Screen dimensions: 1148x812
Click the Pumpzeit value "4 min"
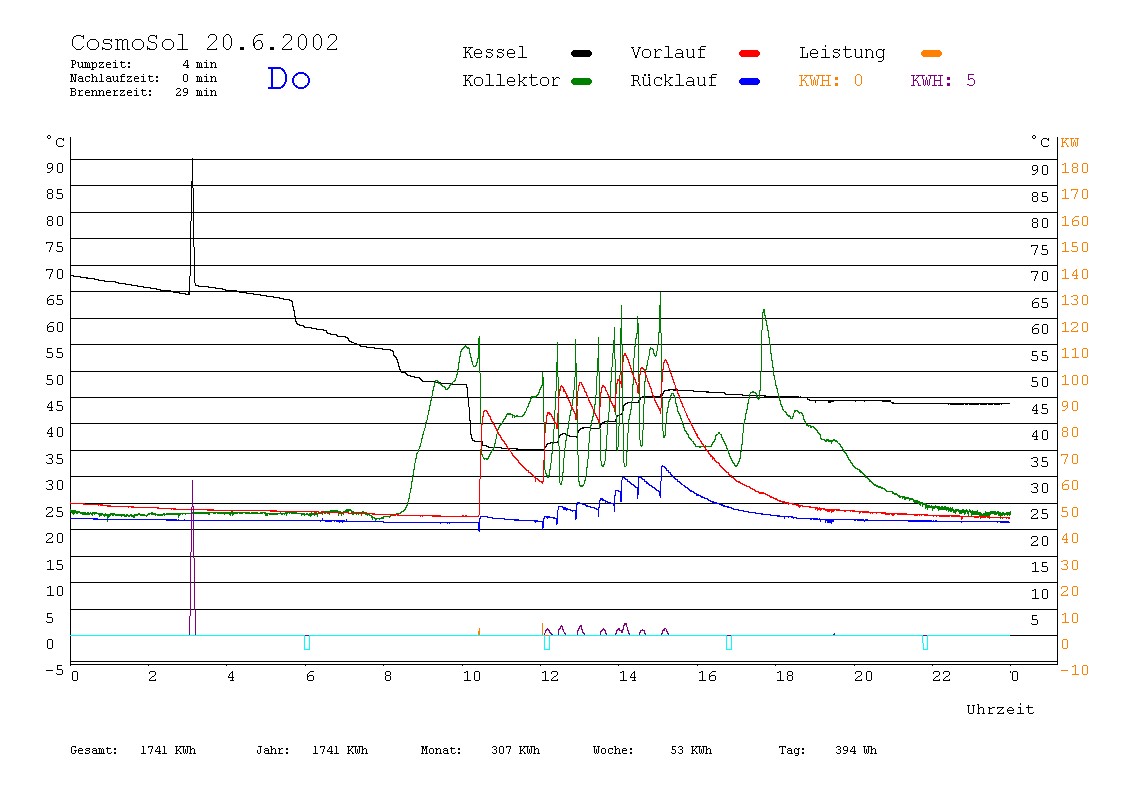[199, 64]
